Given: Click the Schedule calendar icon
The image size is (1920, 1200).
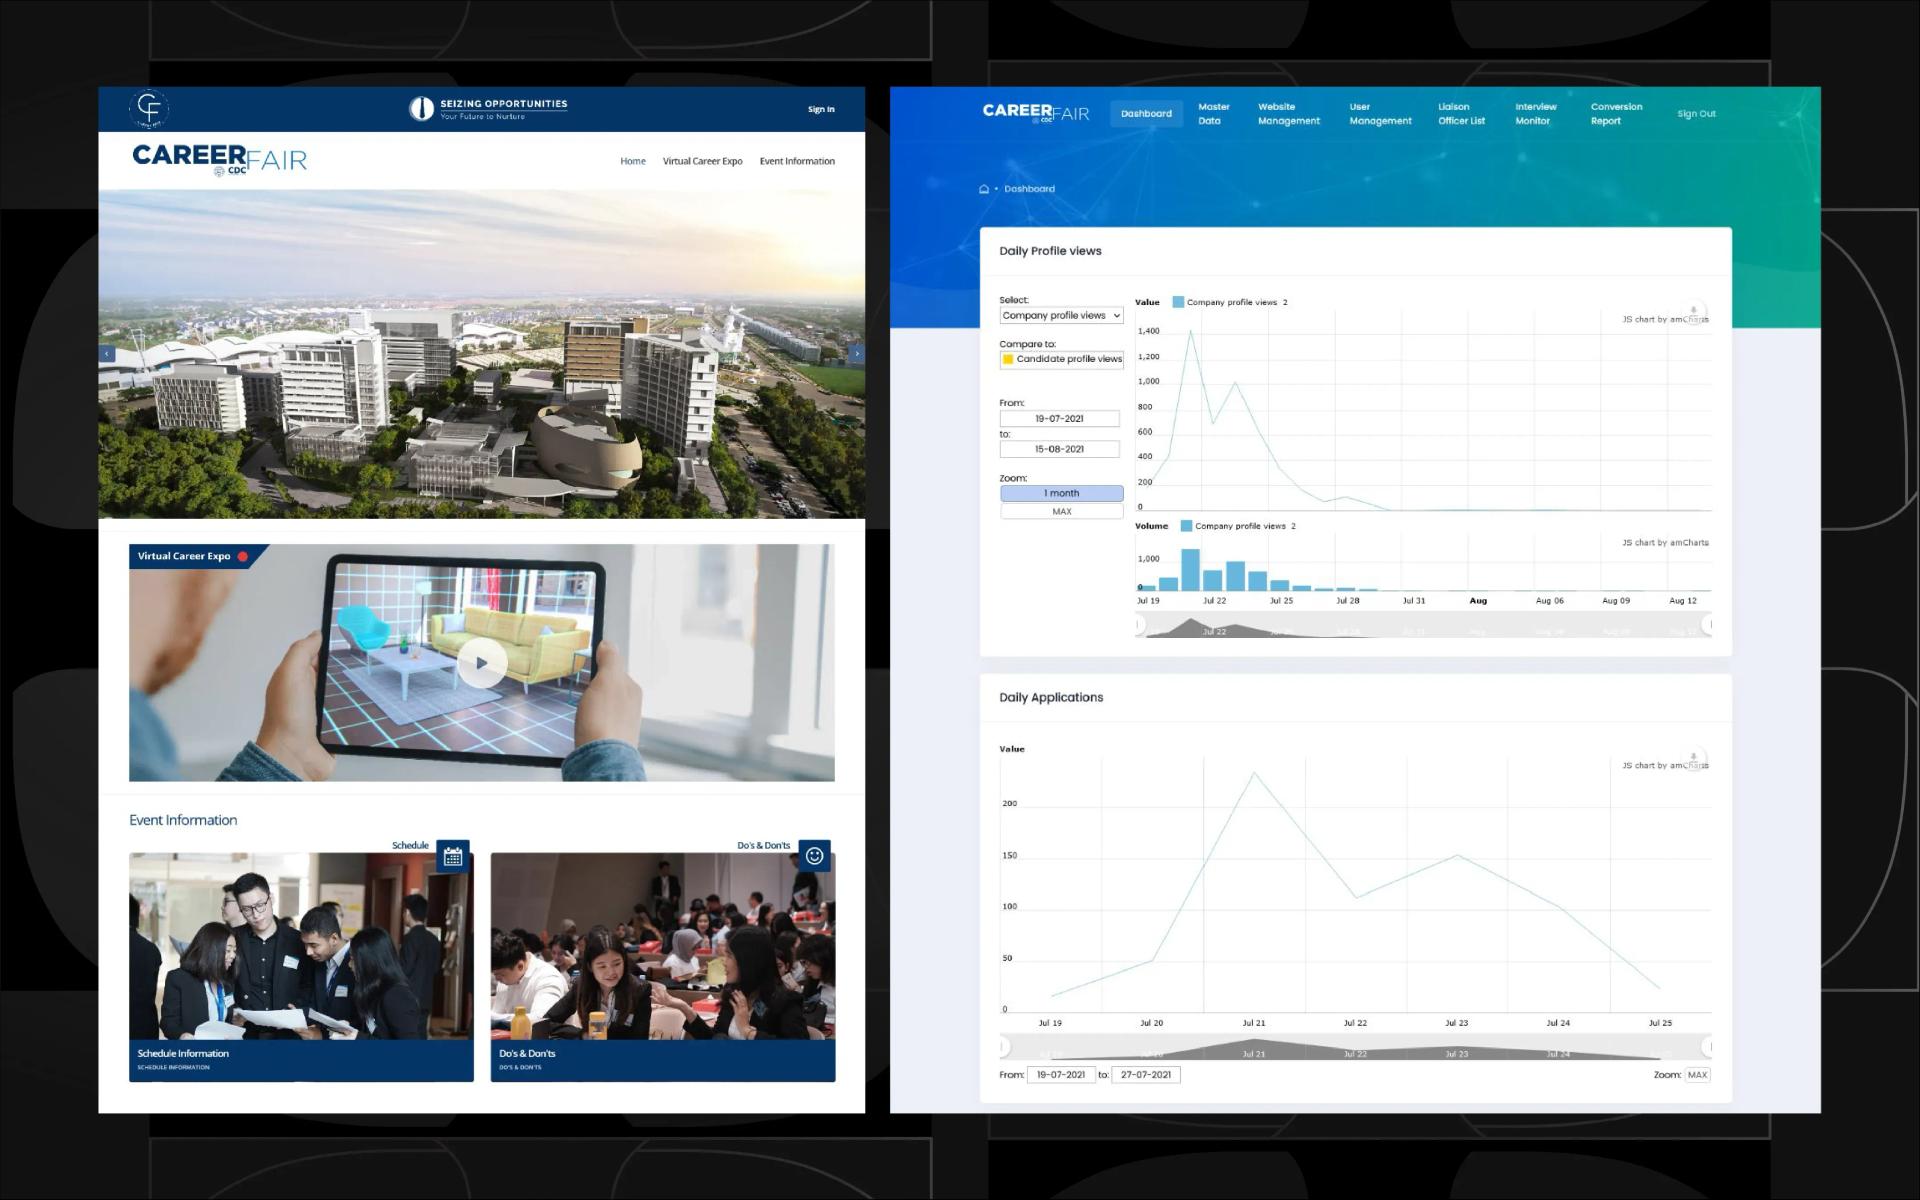Looking at the screenshot, I should click(453, 856).
